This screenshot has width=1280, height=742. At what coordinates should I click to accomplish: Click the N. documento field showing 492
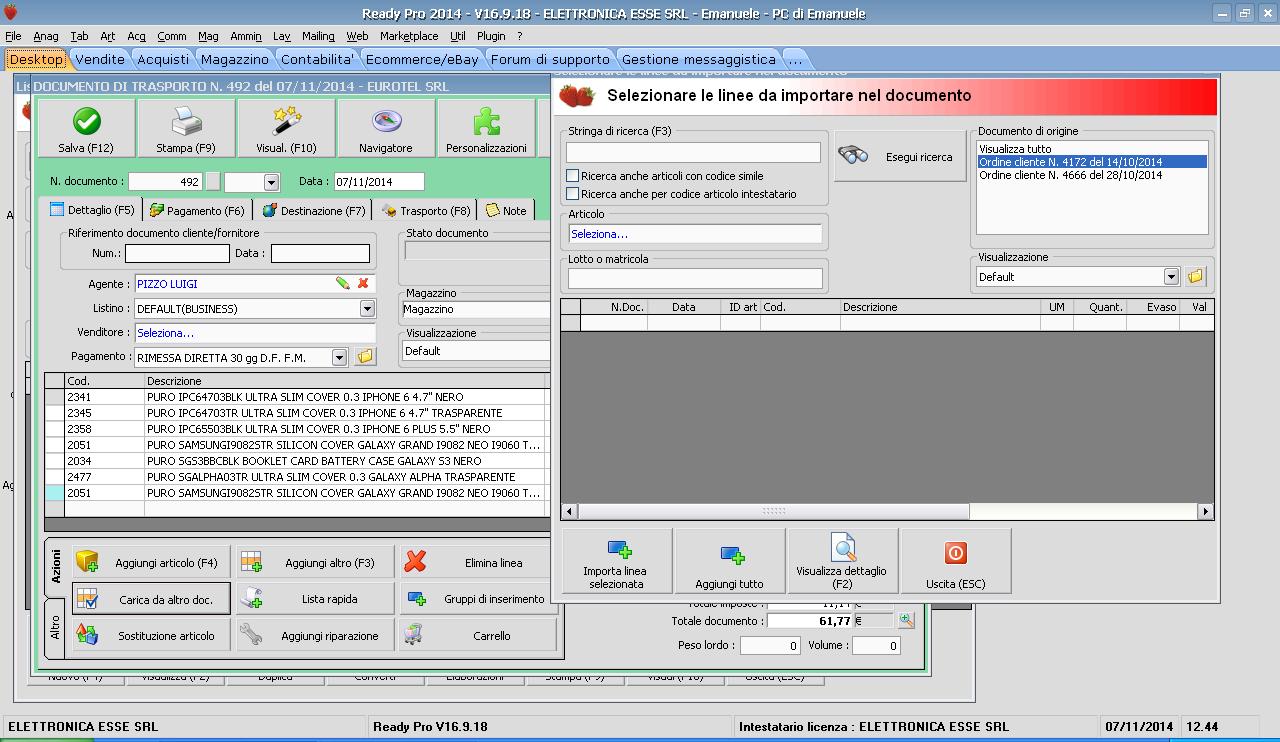[165, 182]
